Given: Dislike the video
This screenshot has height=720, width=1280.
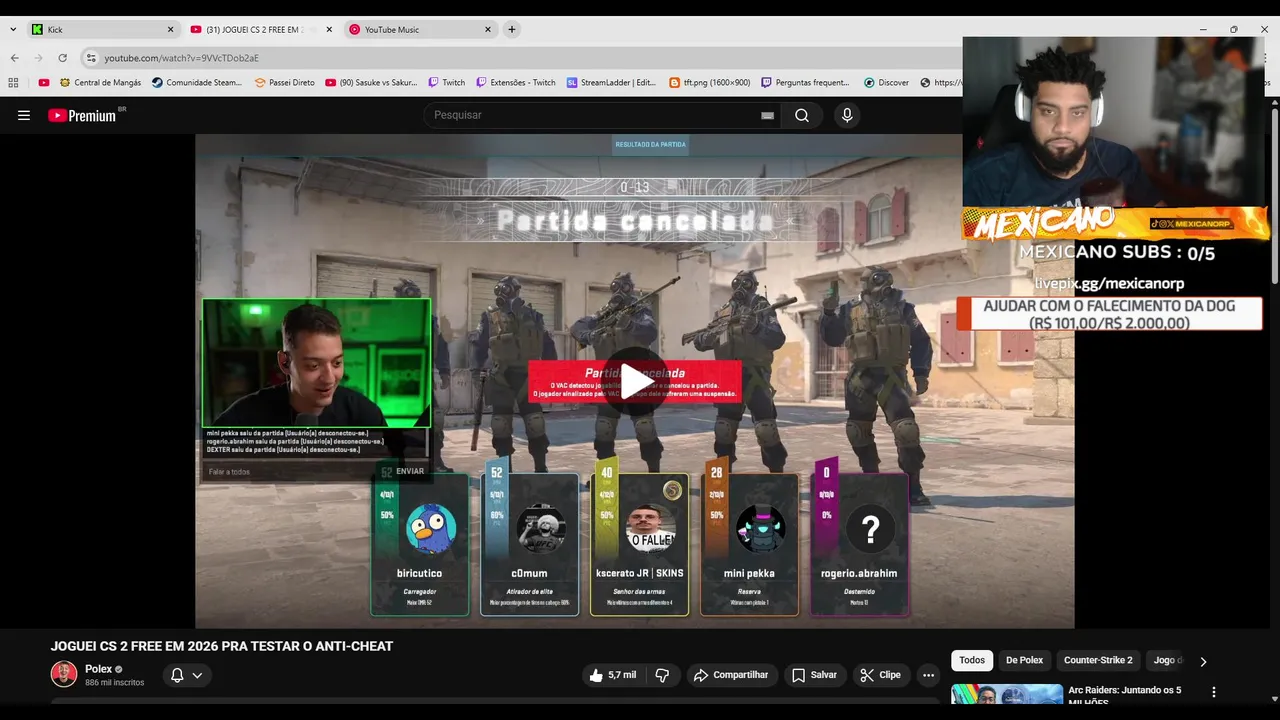Looking at the screenshot, I should coord(662,675).
